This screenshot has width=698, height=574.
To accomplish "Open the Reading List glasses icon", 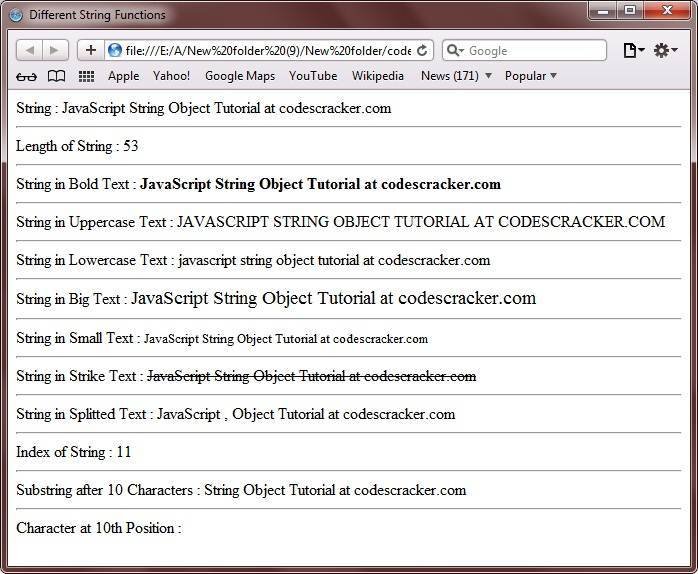I will [26, 77].
